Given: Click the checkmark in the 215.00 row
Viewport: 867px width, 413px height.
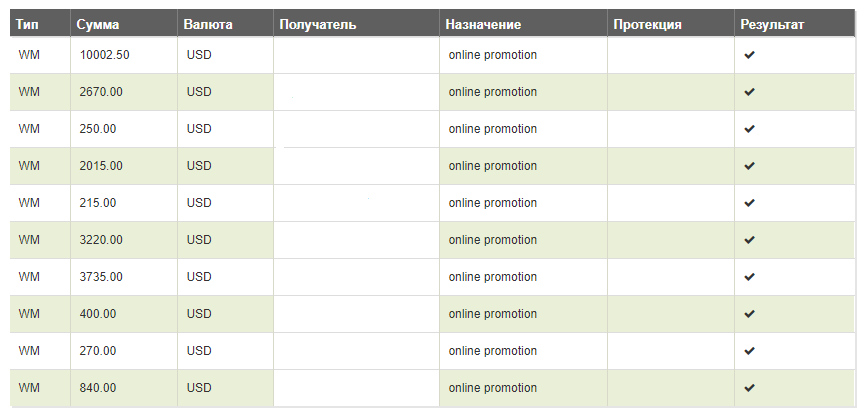Looking at the screenshot, I should tap(749, 203).
